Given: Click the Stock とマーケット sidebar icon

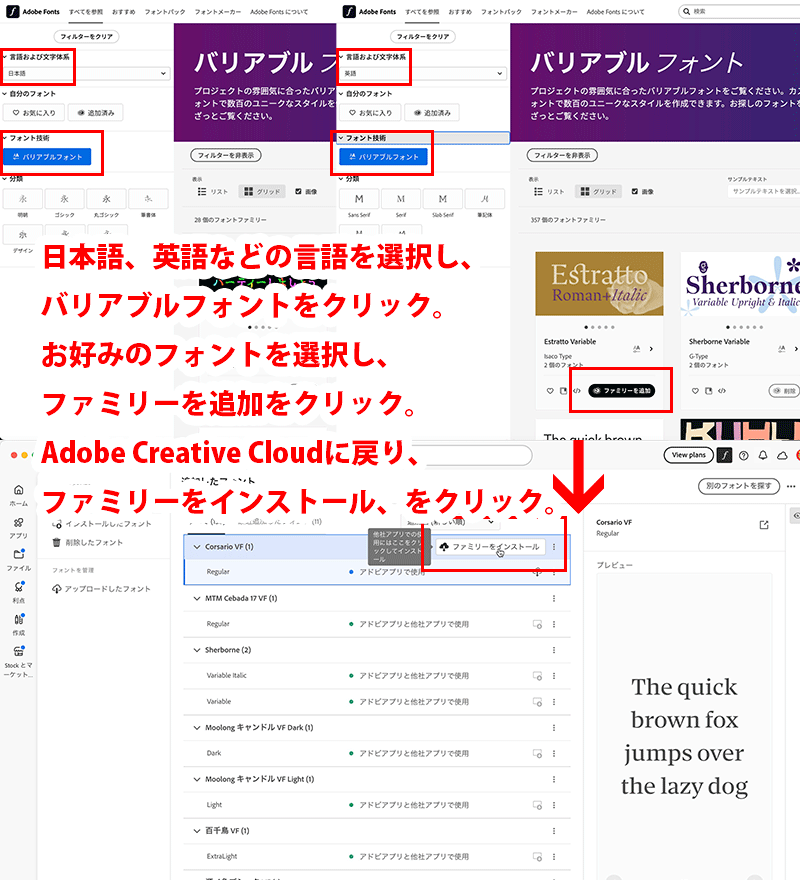Looking at the screenshot, I should 19,652.
